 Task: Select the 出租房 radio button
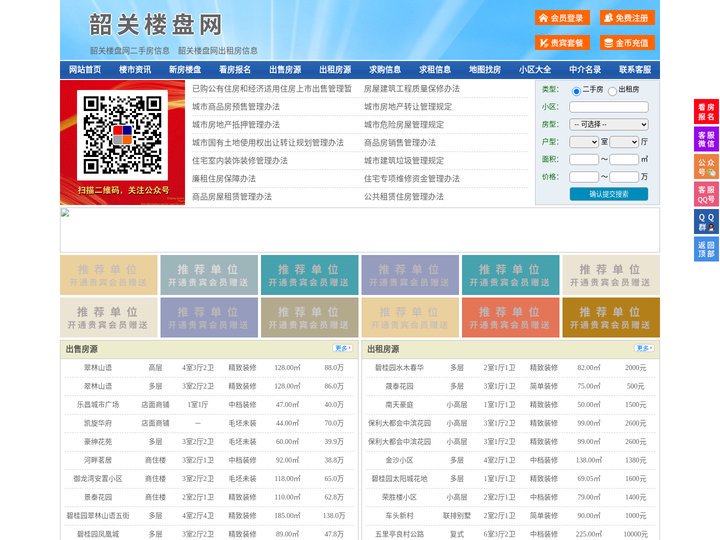[x=612, y=91]
